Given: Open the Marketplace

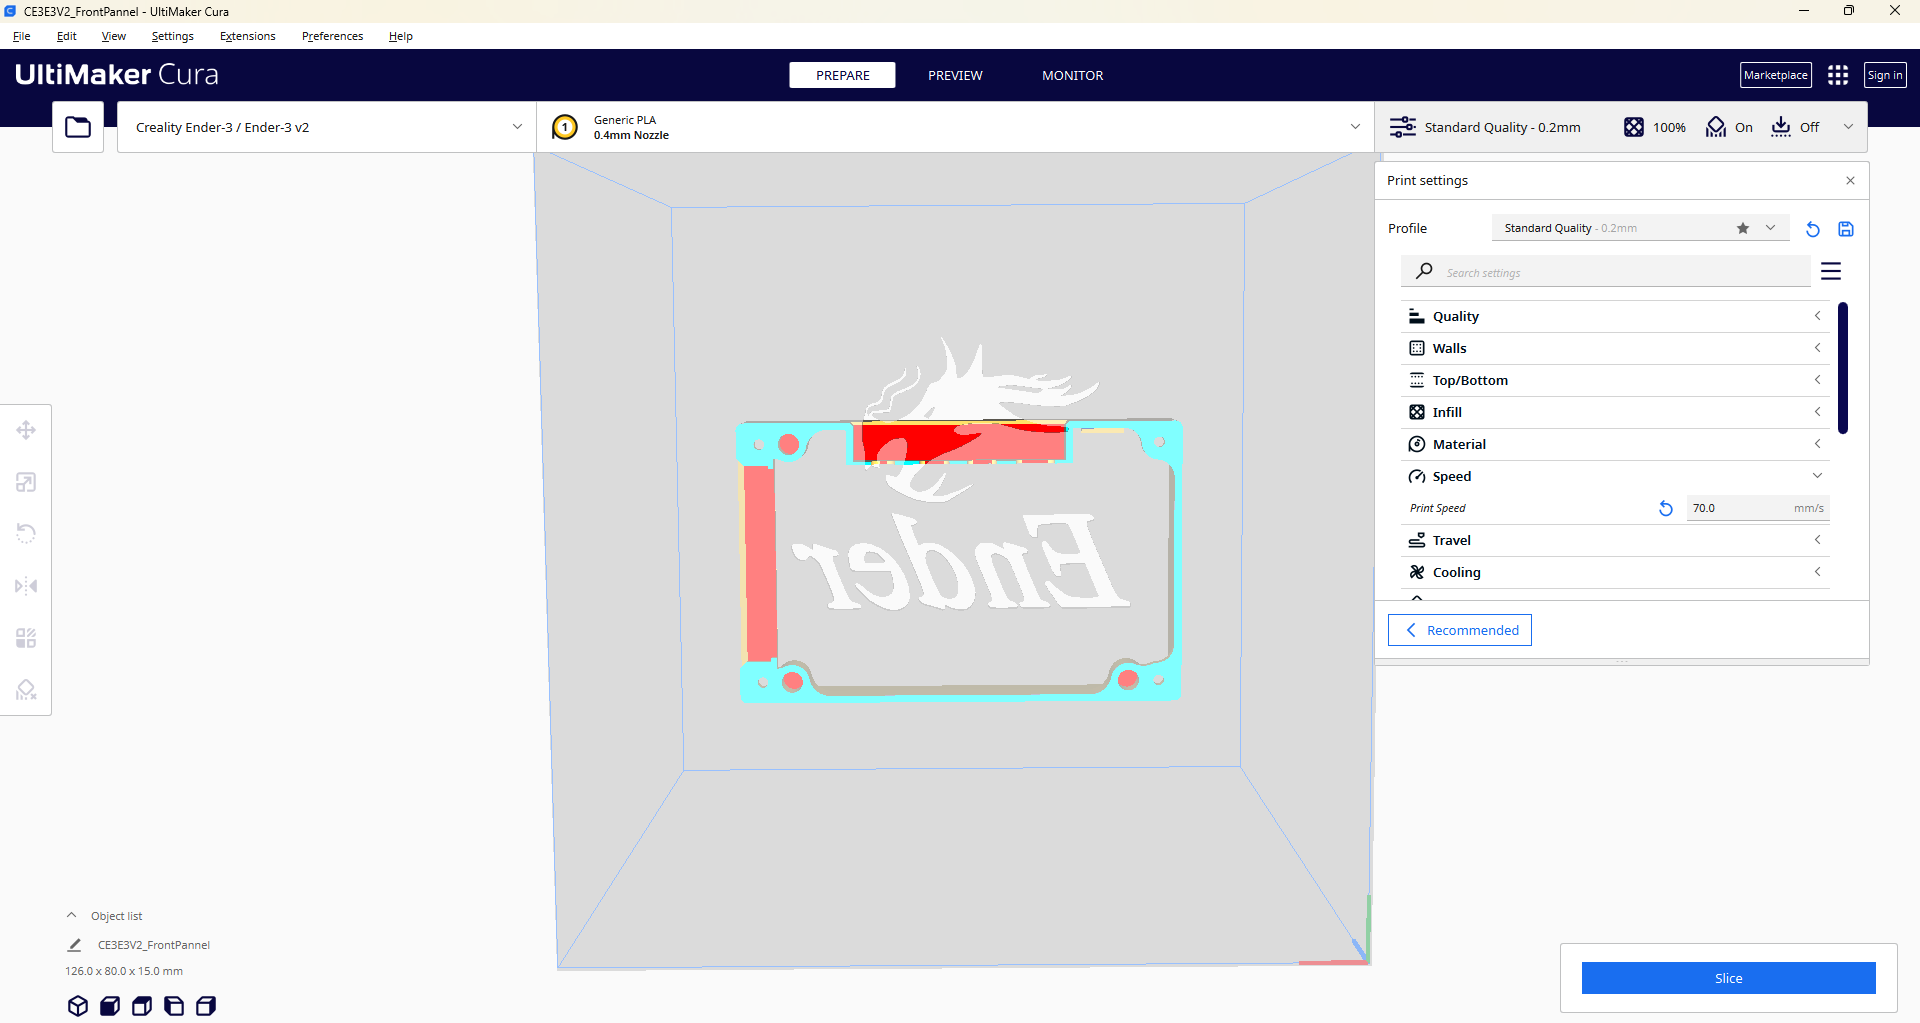Looking at the screenshot, I should click(x=1776, y=75).
